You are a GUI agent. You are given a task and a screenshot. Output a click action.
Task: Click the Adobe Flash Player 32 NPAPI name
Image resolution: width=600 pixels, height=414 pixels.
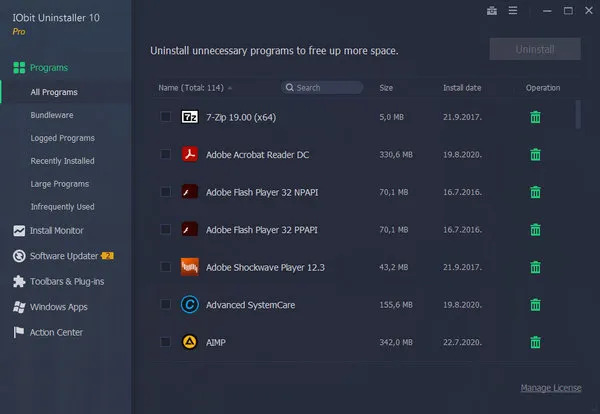(x=262, y=192)
